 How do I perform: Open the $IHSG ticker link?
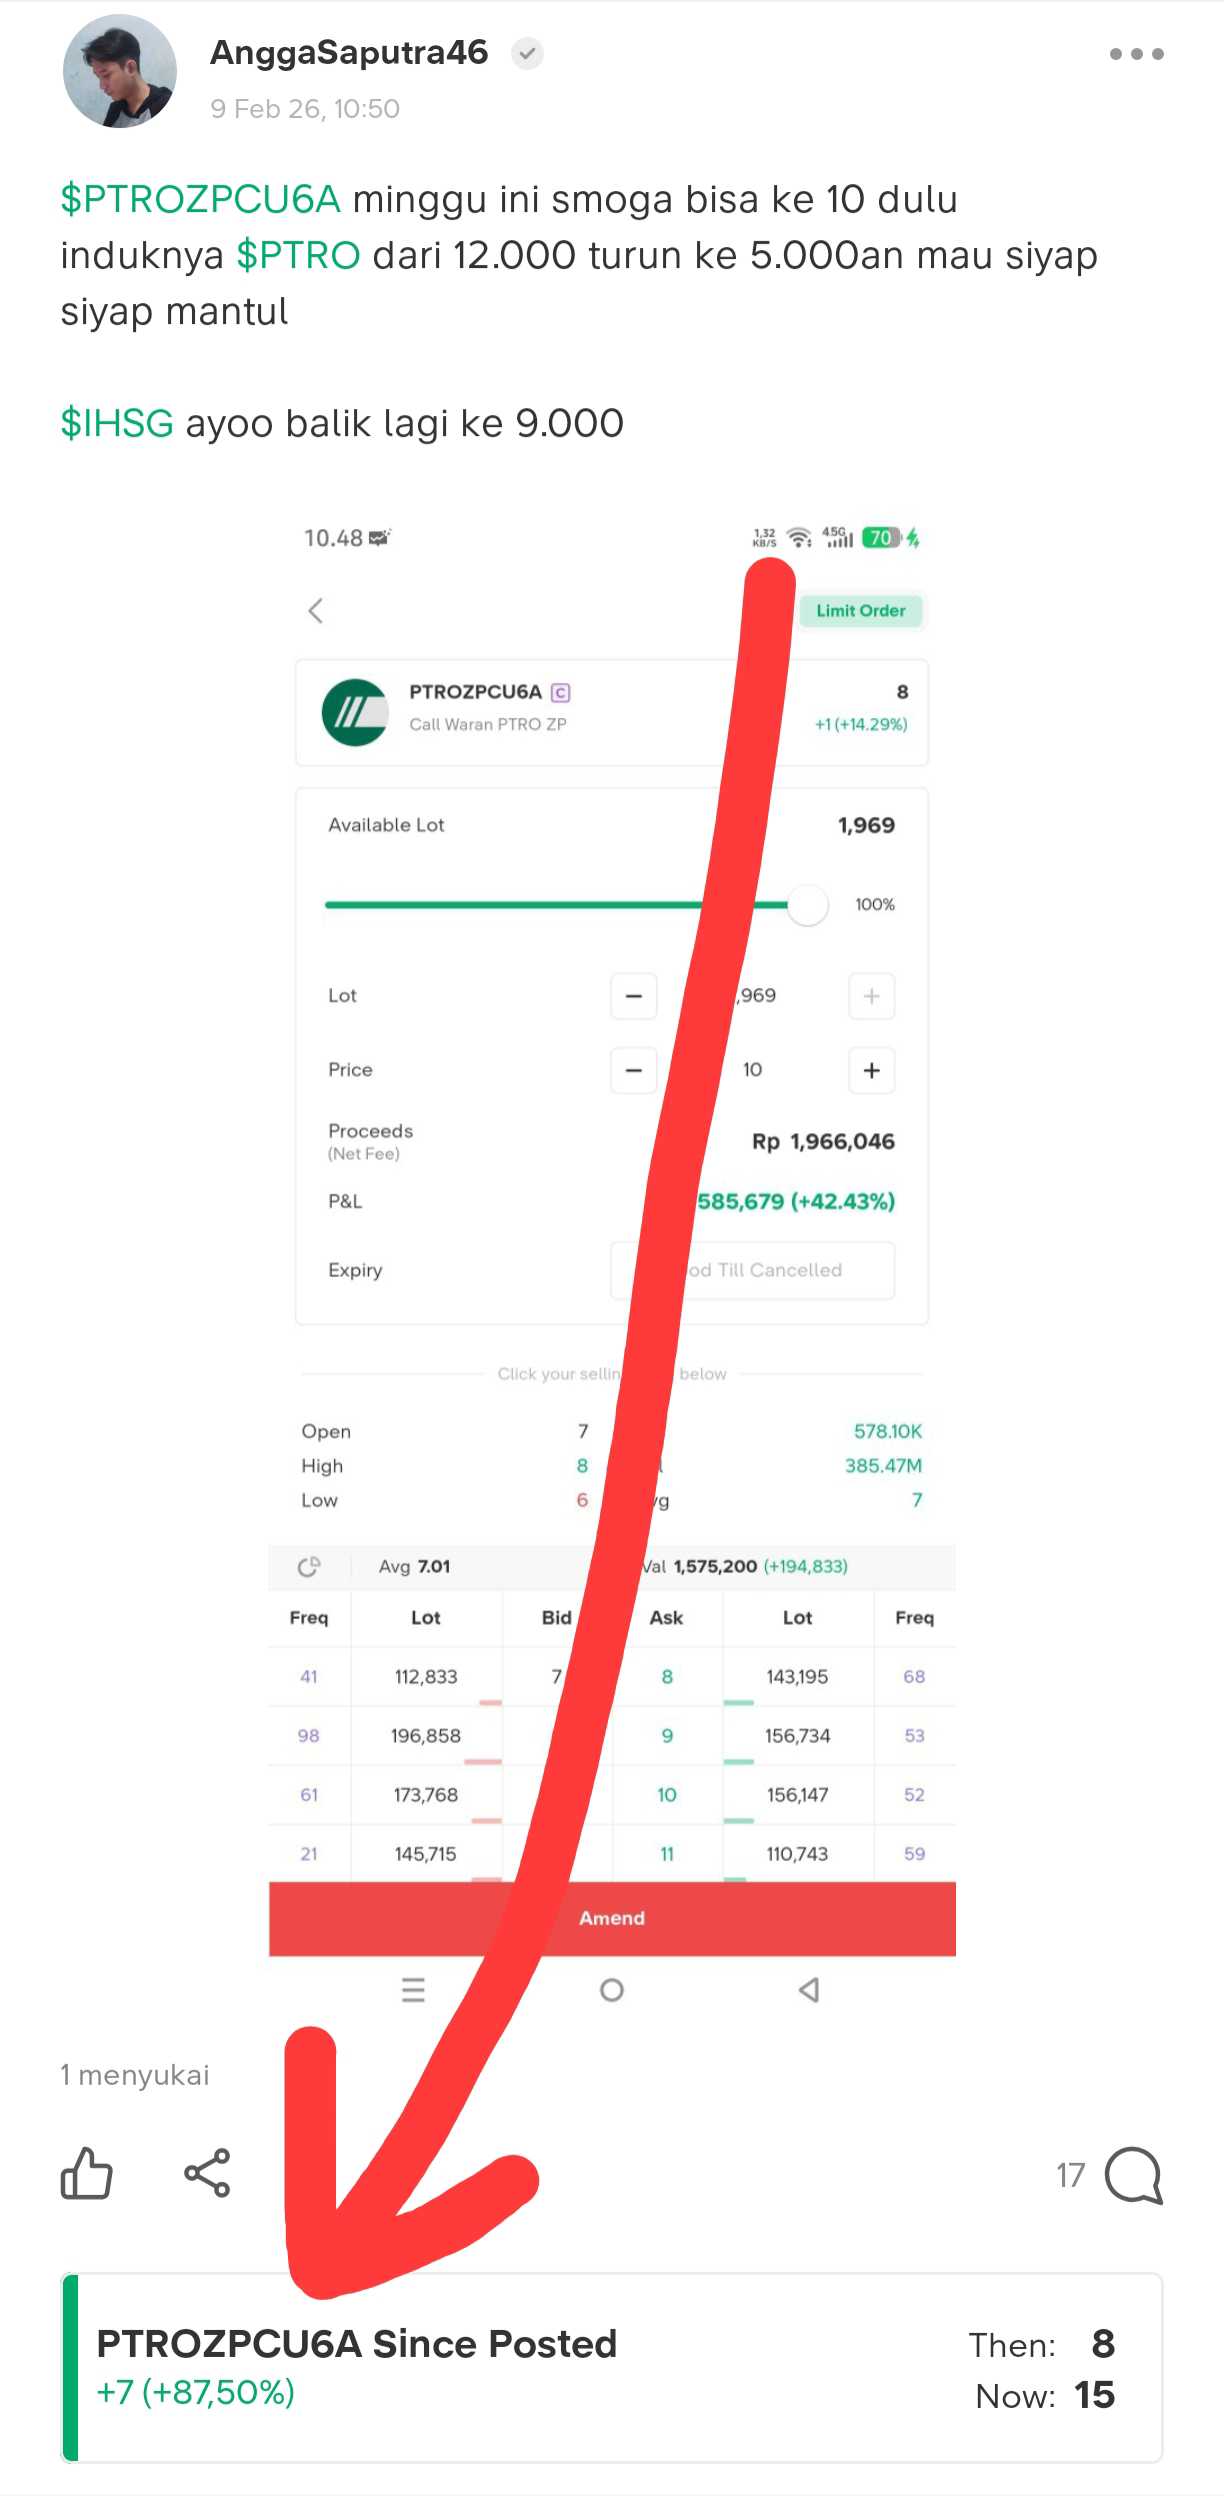click(x=117, y=424)
